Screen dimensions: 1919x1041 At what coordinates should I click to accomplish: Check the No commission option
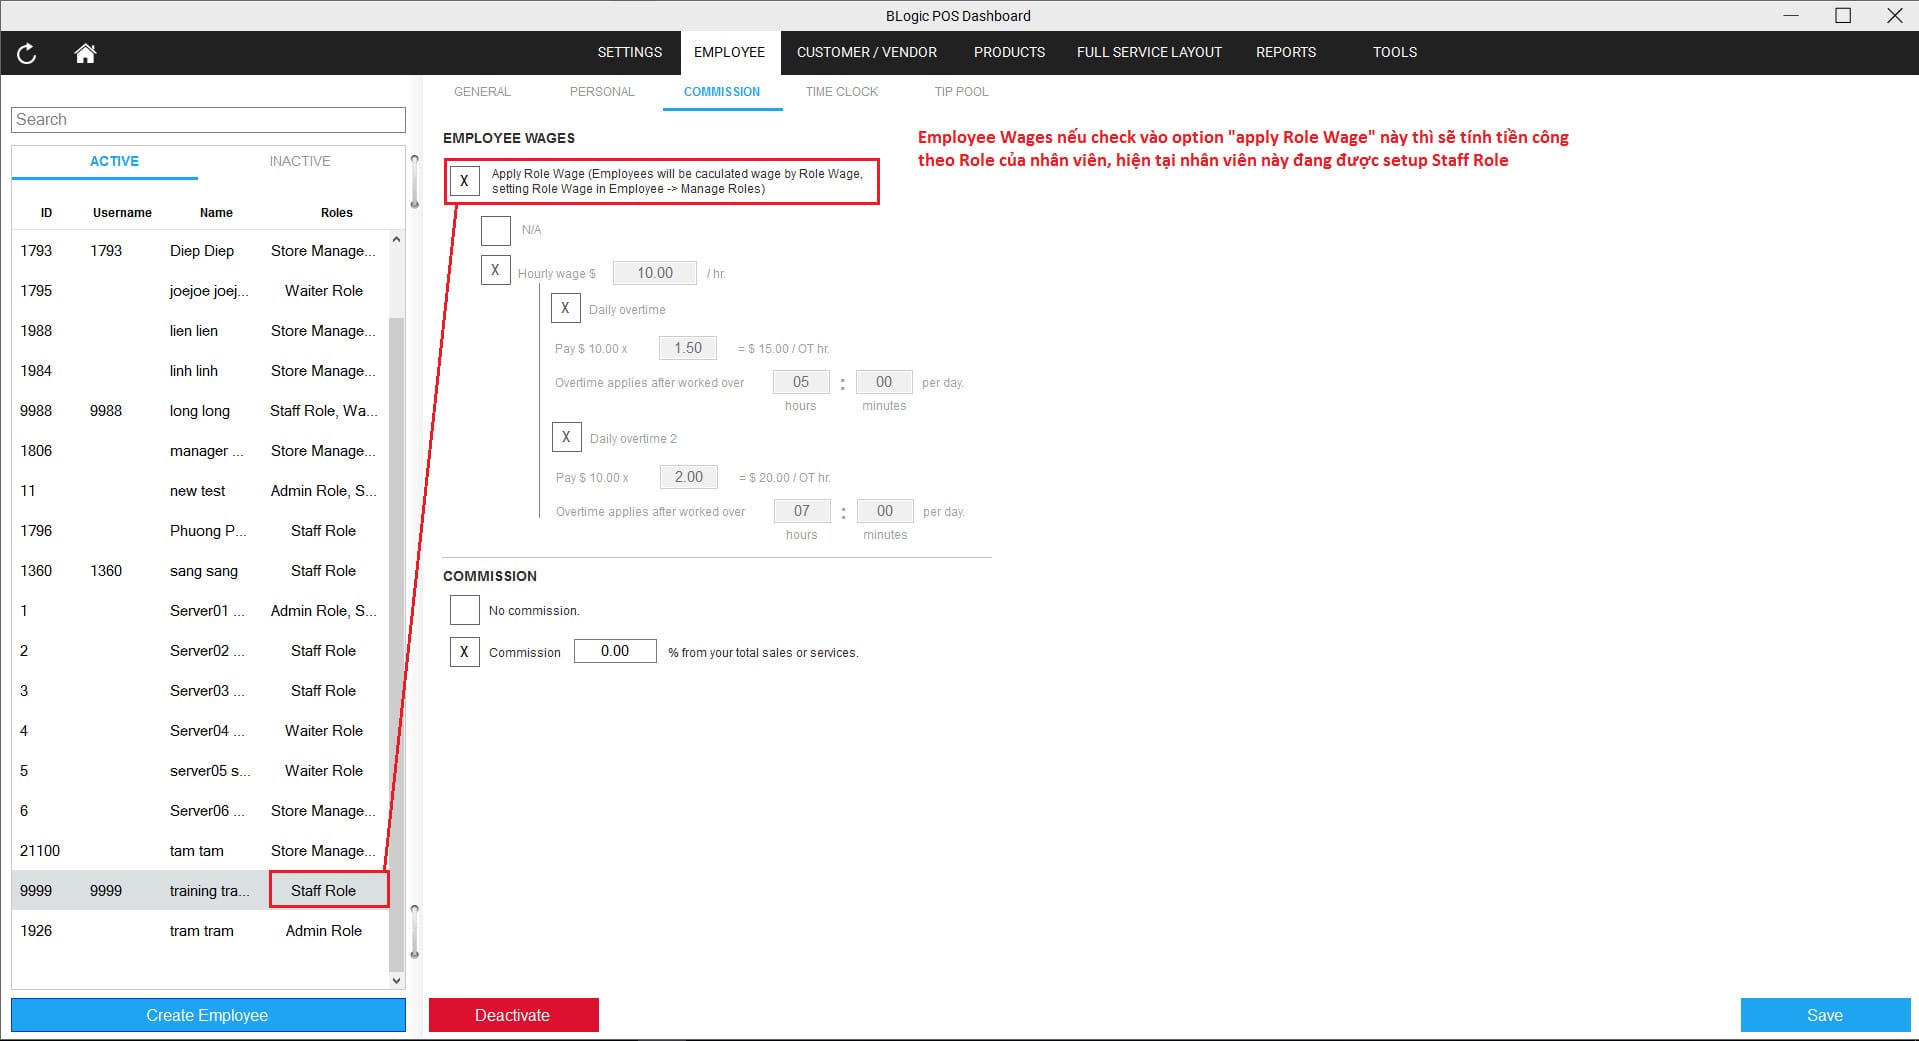point(464,609)
